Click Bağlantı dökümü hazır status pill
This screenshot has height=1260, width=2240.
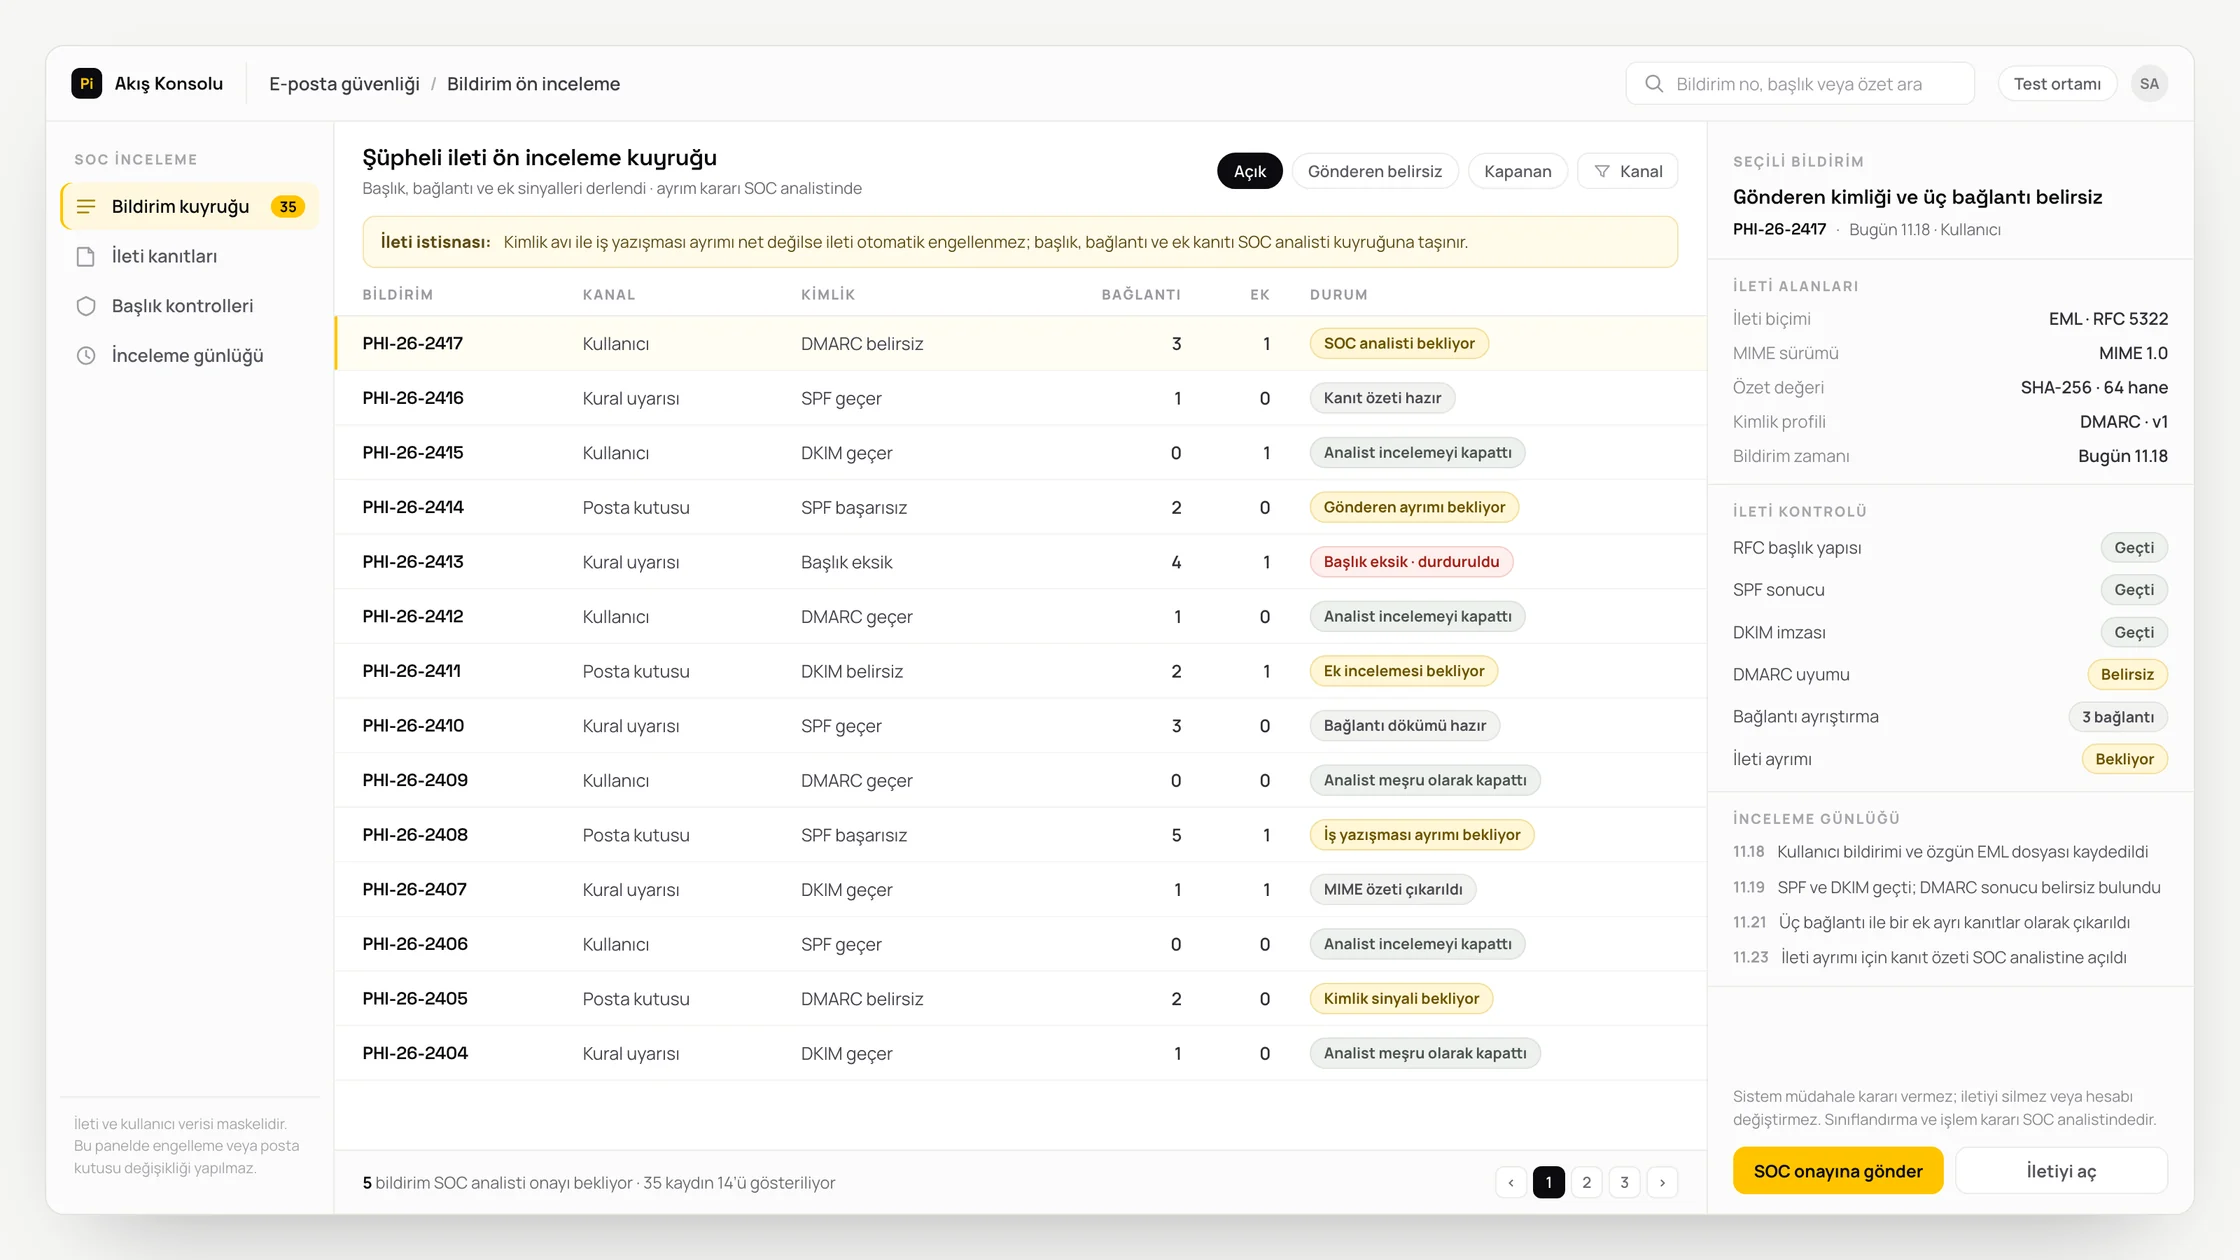pyautogui.click(x=1405, y=726)
